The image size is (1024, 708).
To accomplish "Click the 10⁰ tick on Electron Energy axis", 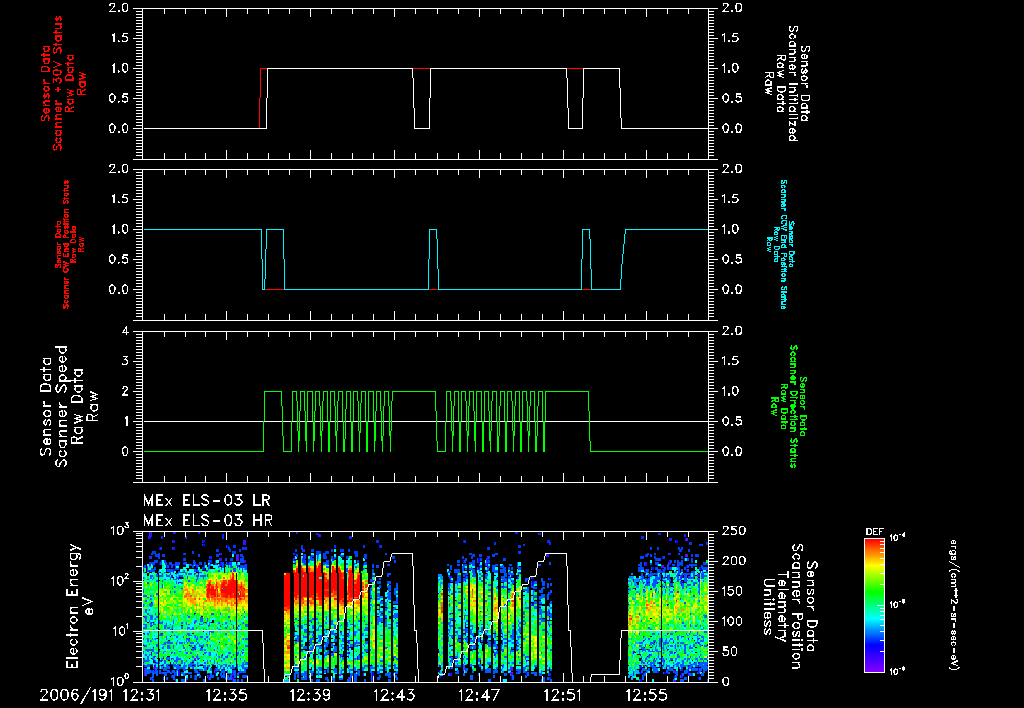I will click(120, 679).
